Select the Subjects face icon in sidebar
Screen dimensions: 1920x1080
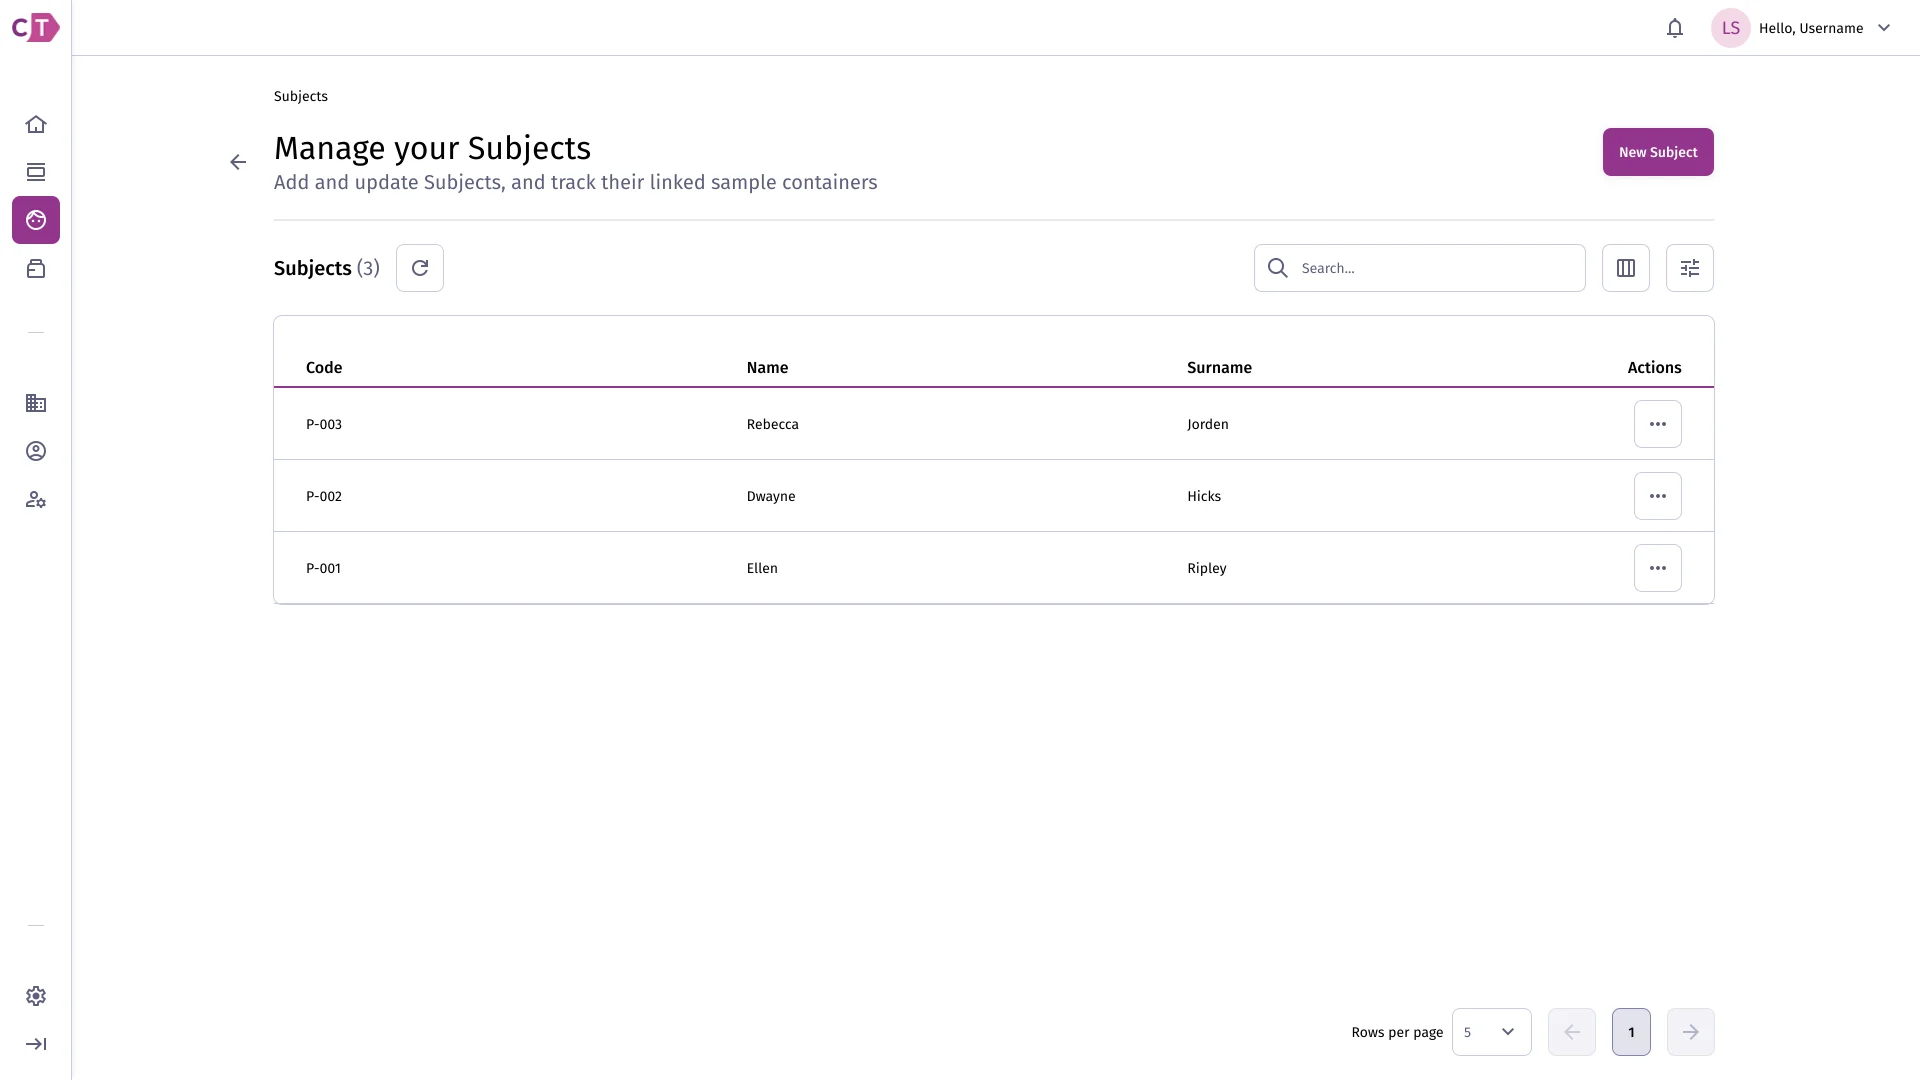36,220
